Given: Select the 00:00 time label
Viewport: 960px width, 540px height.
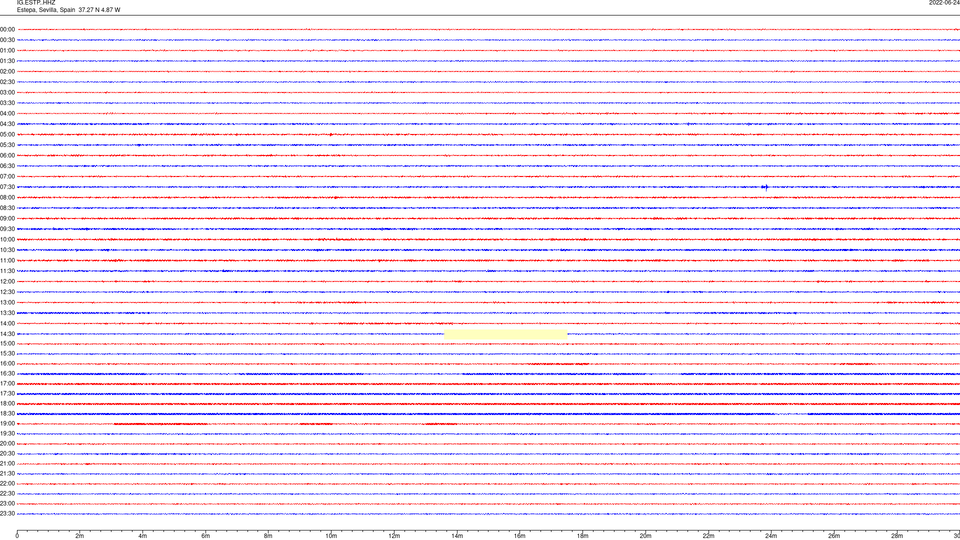Looking at the screenshot, I should (x=7, y=29).
